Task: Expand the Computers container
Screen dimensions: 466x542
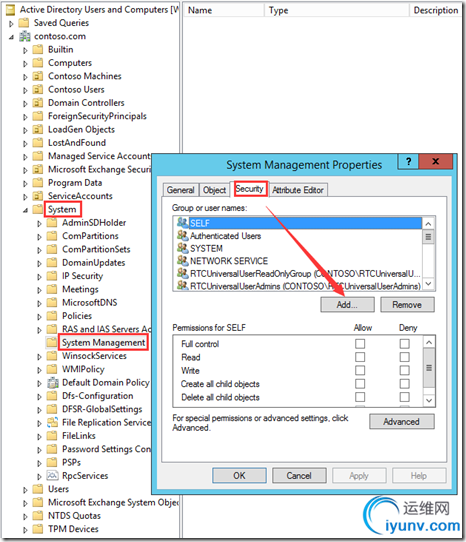Action: [x=25, y=64]
